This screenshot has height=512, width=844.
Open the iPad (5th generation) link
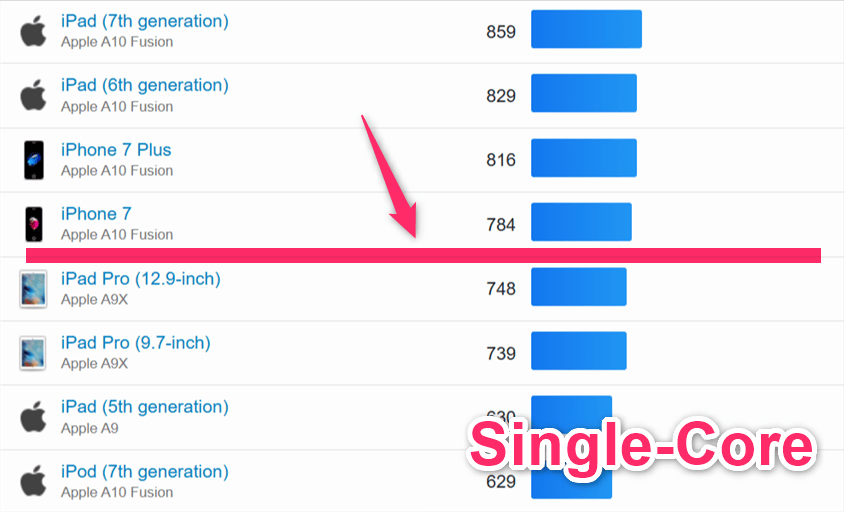point(144,407)
